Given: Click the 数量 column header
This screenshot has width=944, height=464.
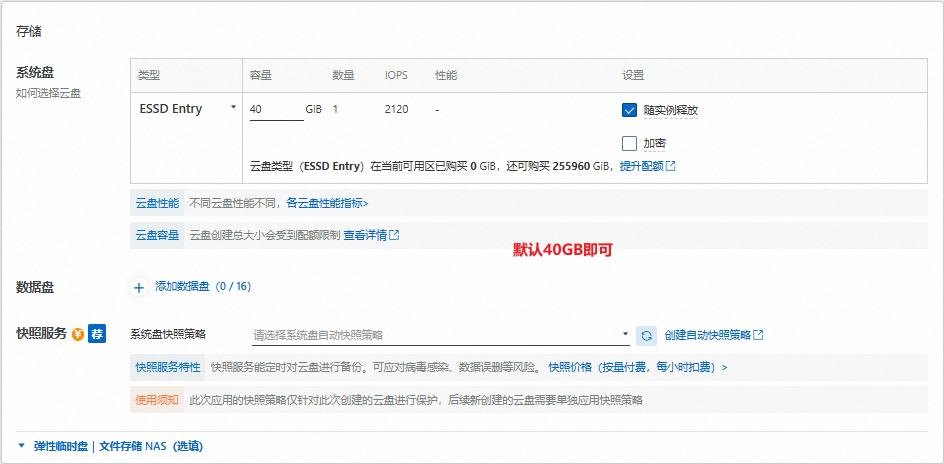Looking at the screenshot, I should tap(343, 75).
